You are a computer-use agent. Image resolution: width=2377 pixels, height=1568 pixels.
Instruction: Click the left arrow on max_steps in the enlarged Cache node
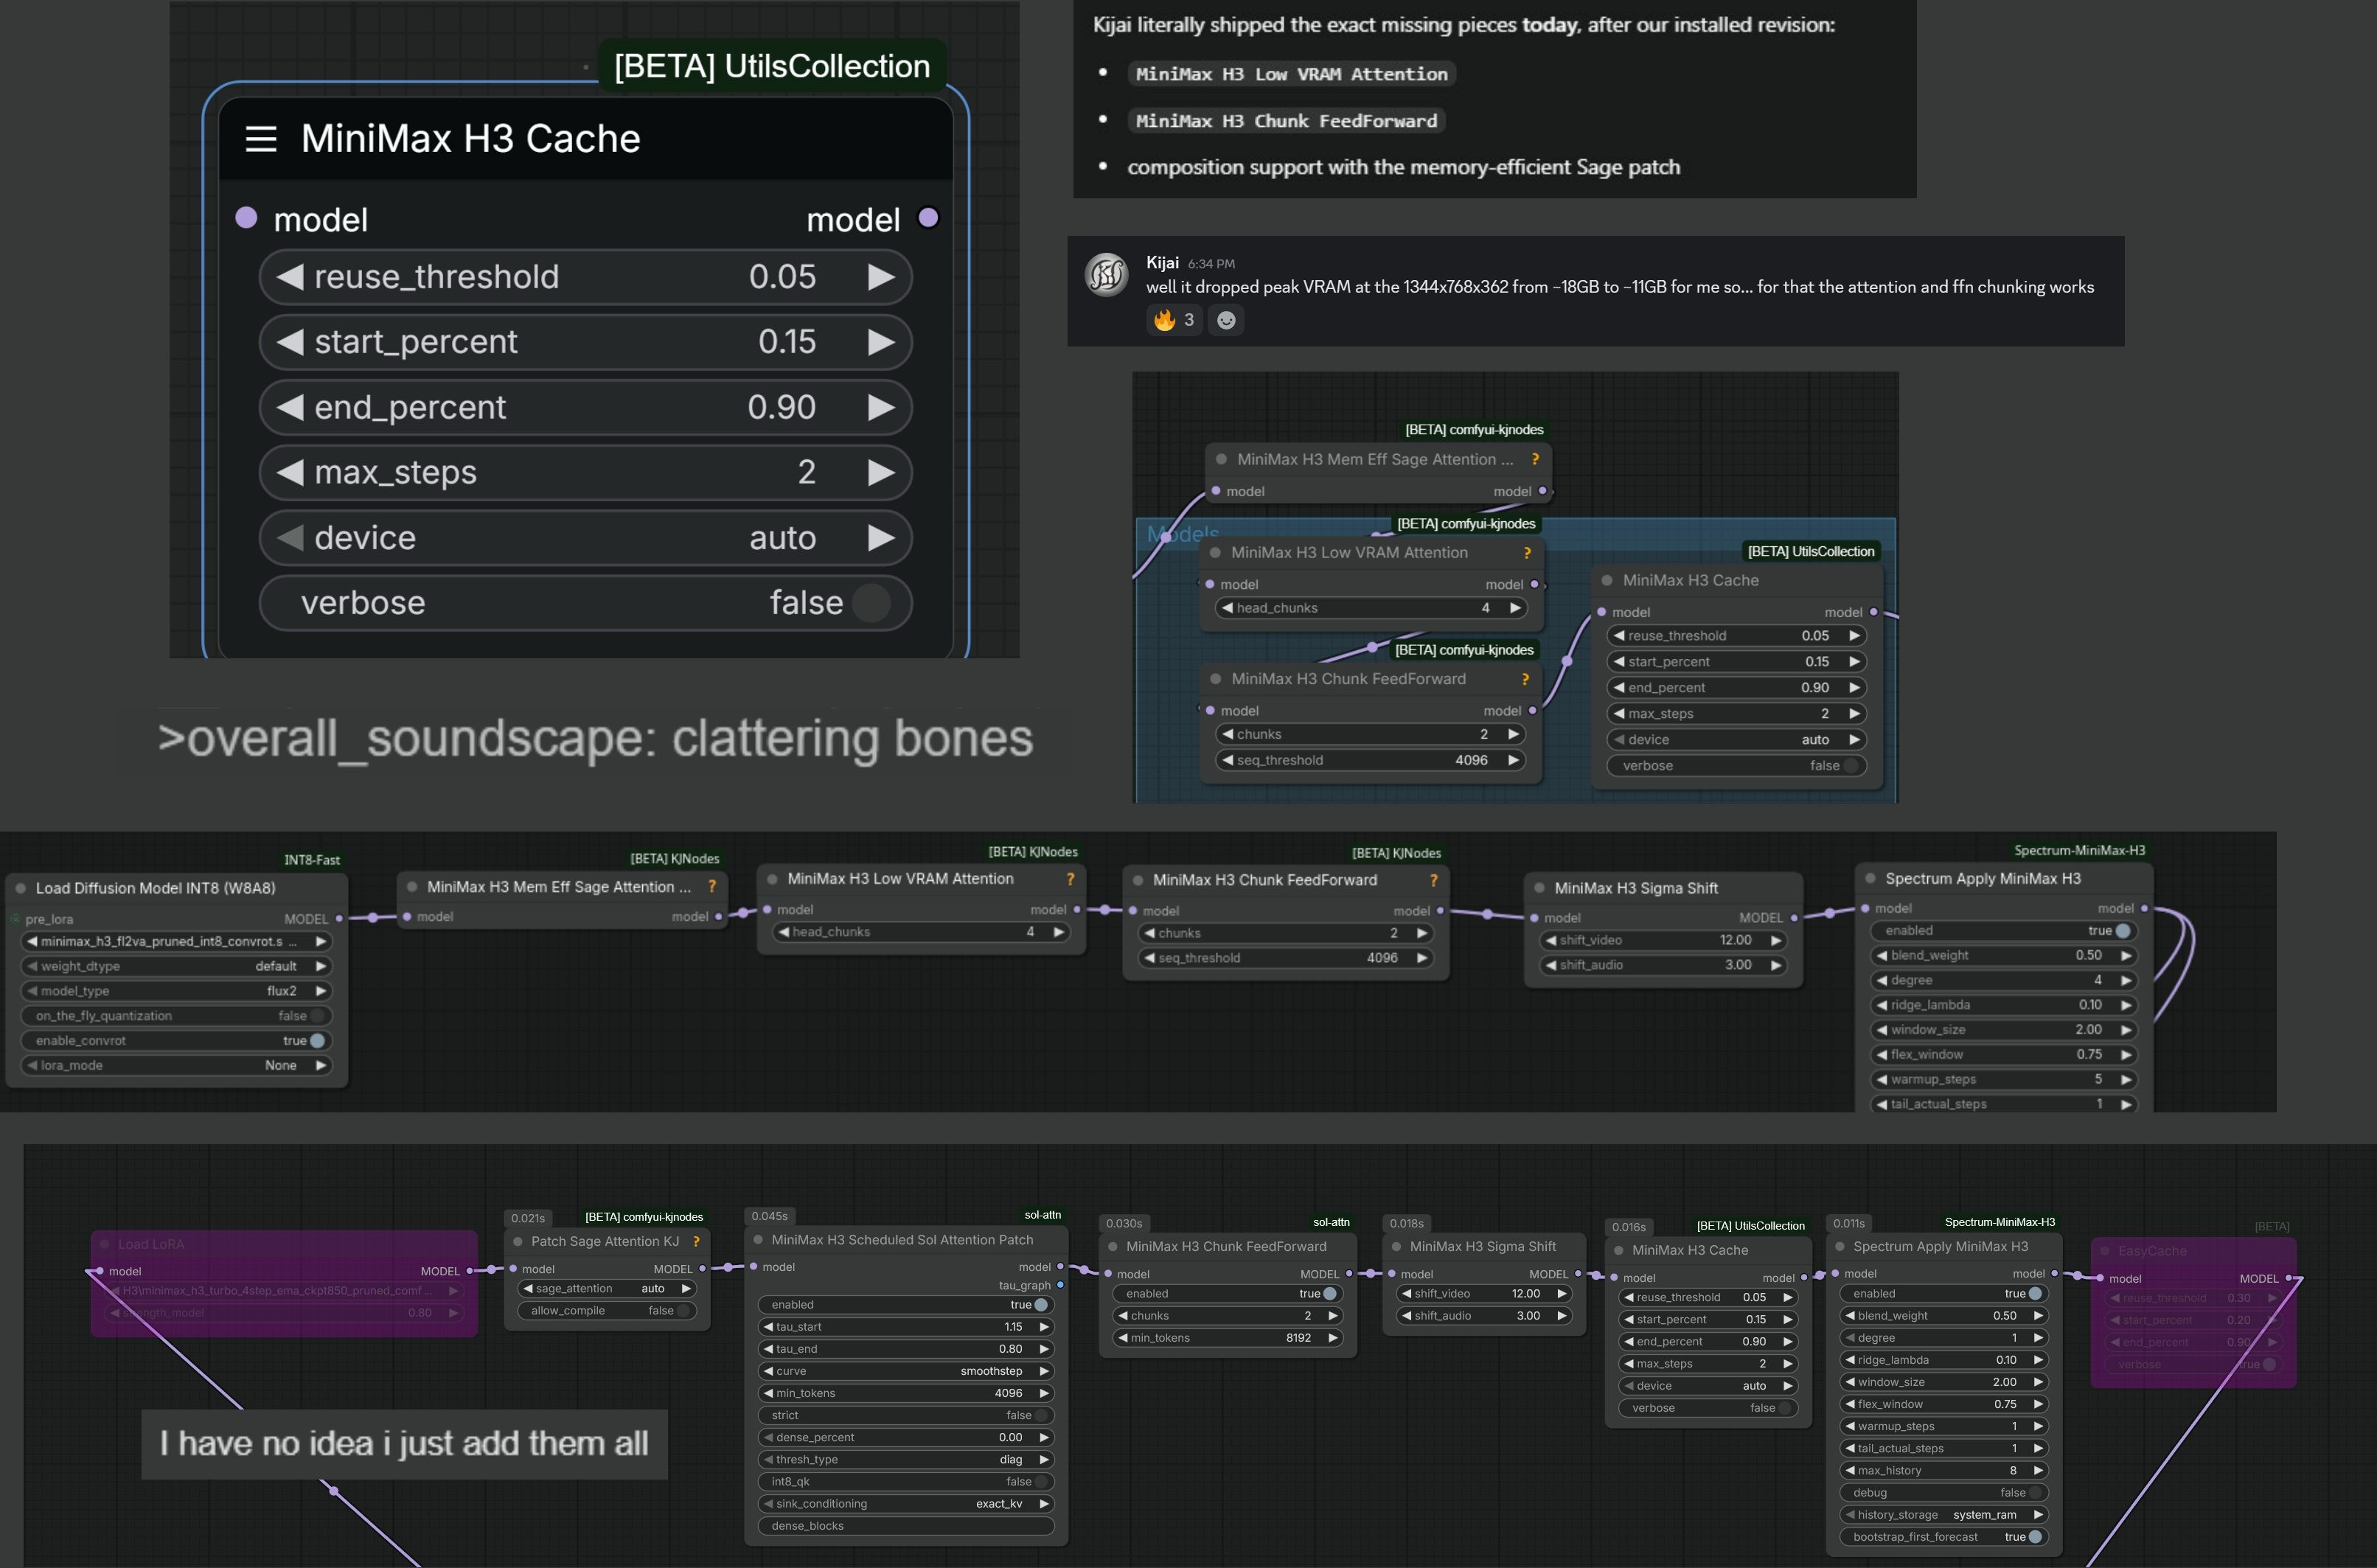(x=290, y=472)
